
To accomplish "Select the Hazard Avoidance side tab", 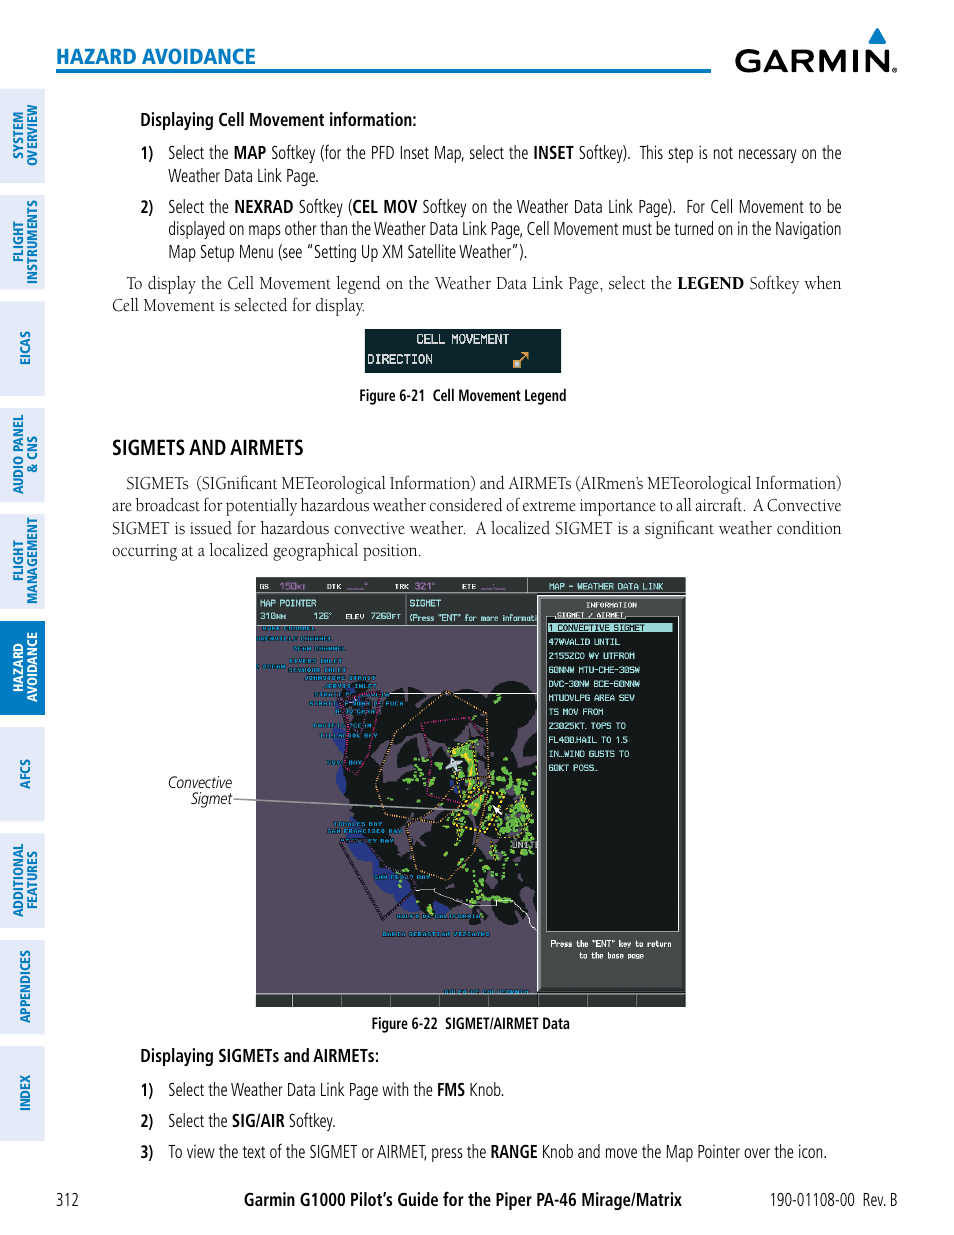I will pos(22,667).
